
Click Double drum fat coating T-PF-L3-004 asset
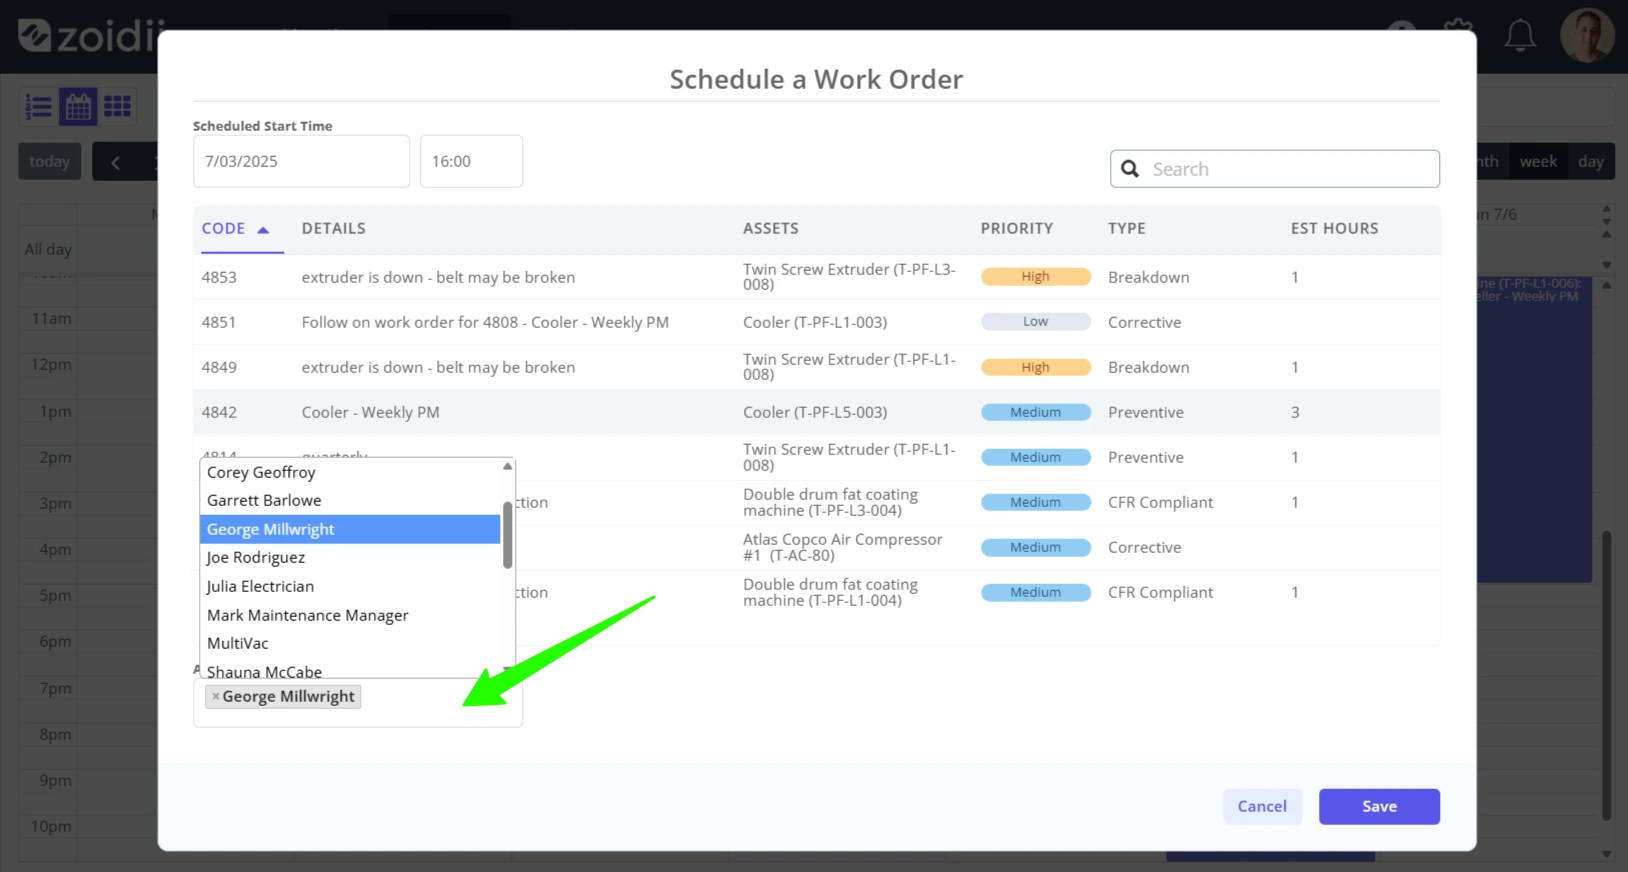(x=830, y=502)
